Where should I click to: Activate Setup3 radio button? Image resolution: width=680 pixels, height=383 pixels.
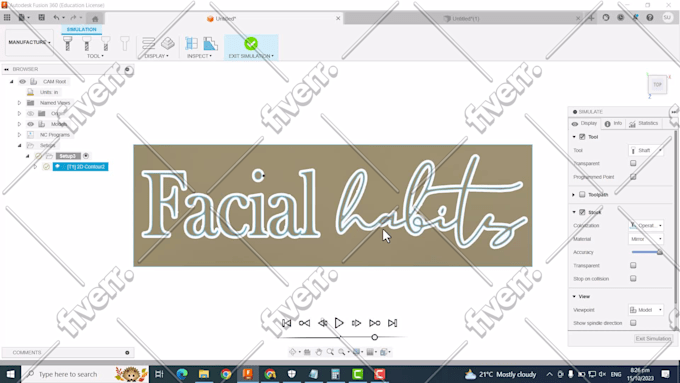point(86,156)
